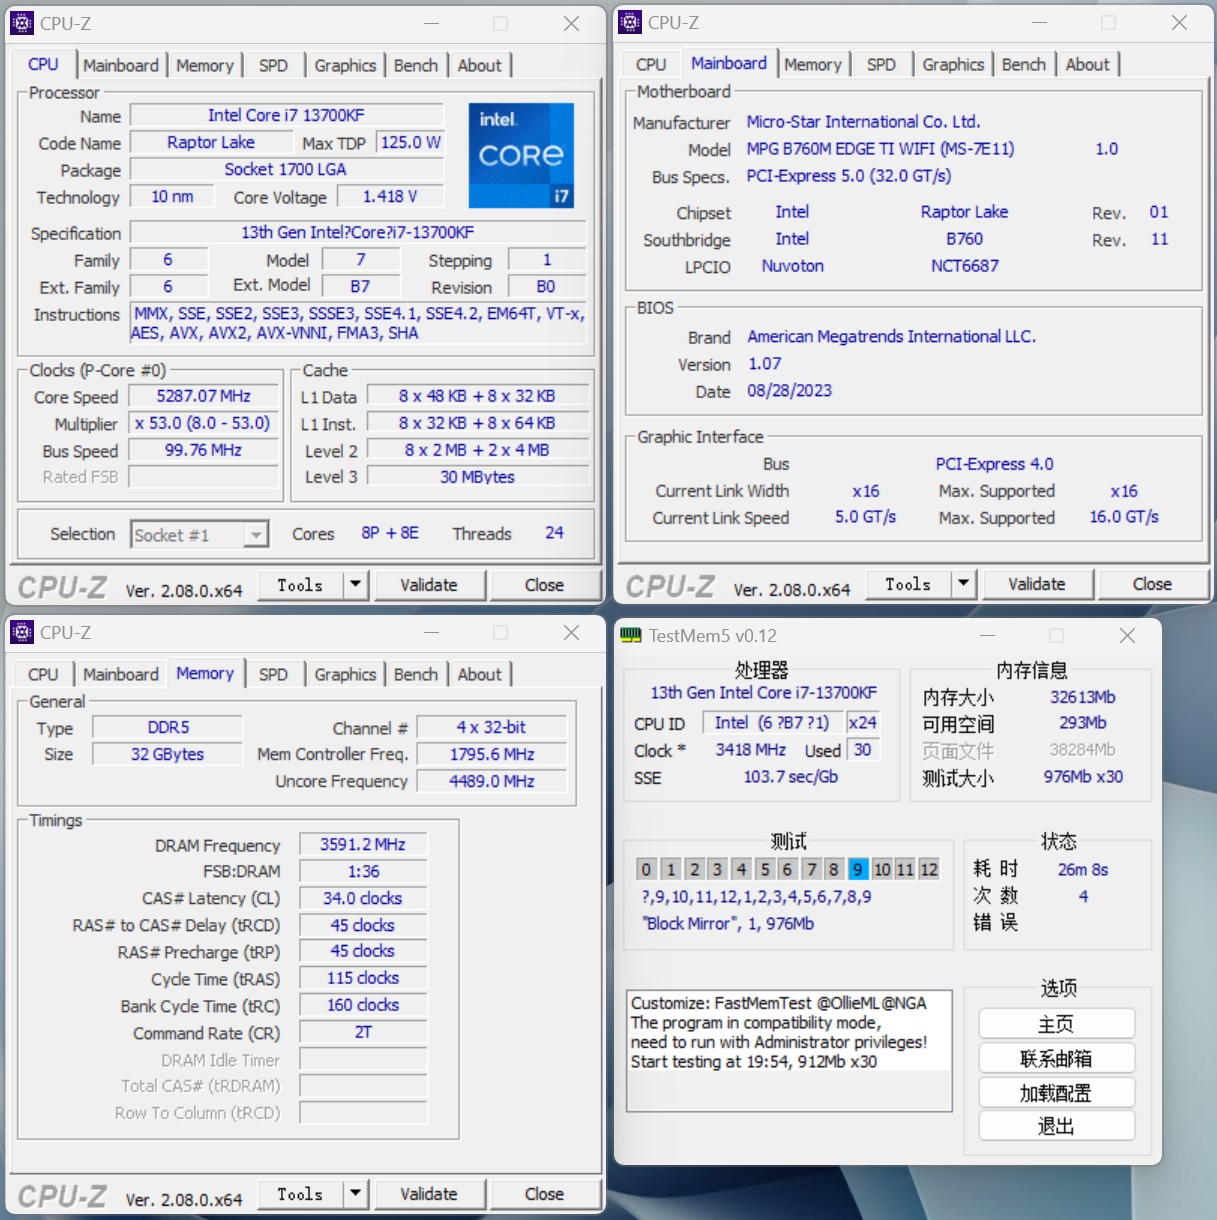This screenshot has width=1217, height=1220.
Task: Open Graphics tab in Mainboard window
Action: [x=953, y=64]
